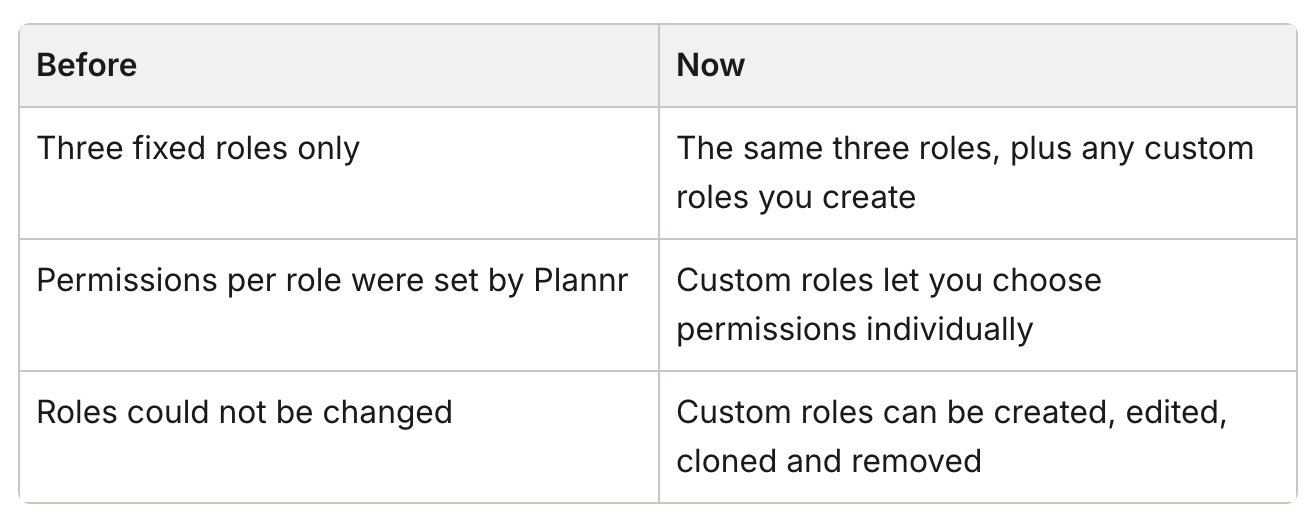Click the "Now" column header

tap(711, 66)
